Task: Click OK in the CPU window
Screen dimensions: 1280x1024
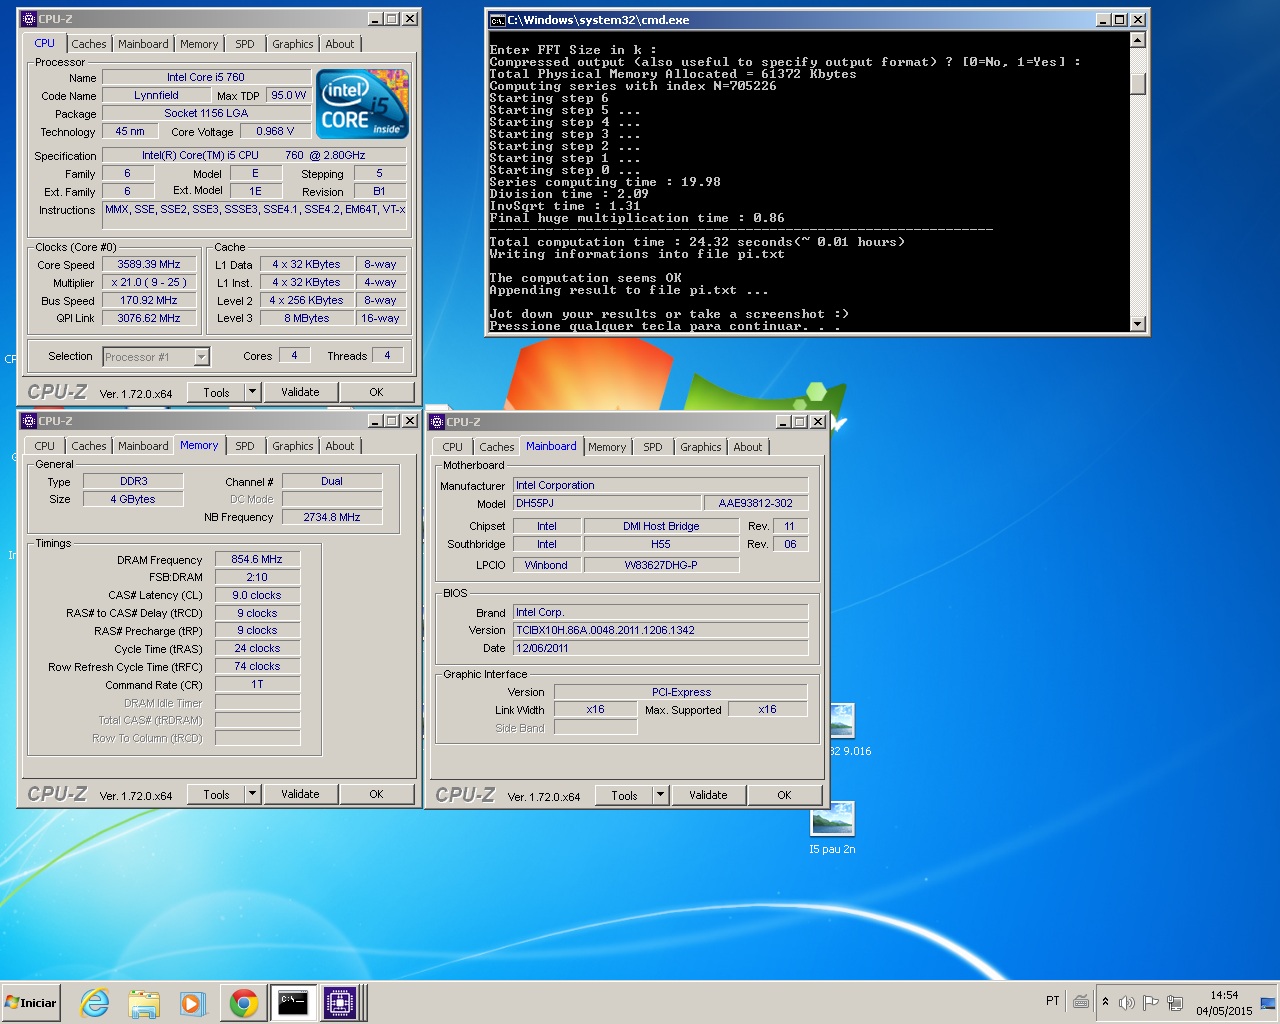Action: [x=376, y=392]
